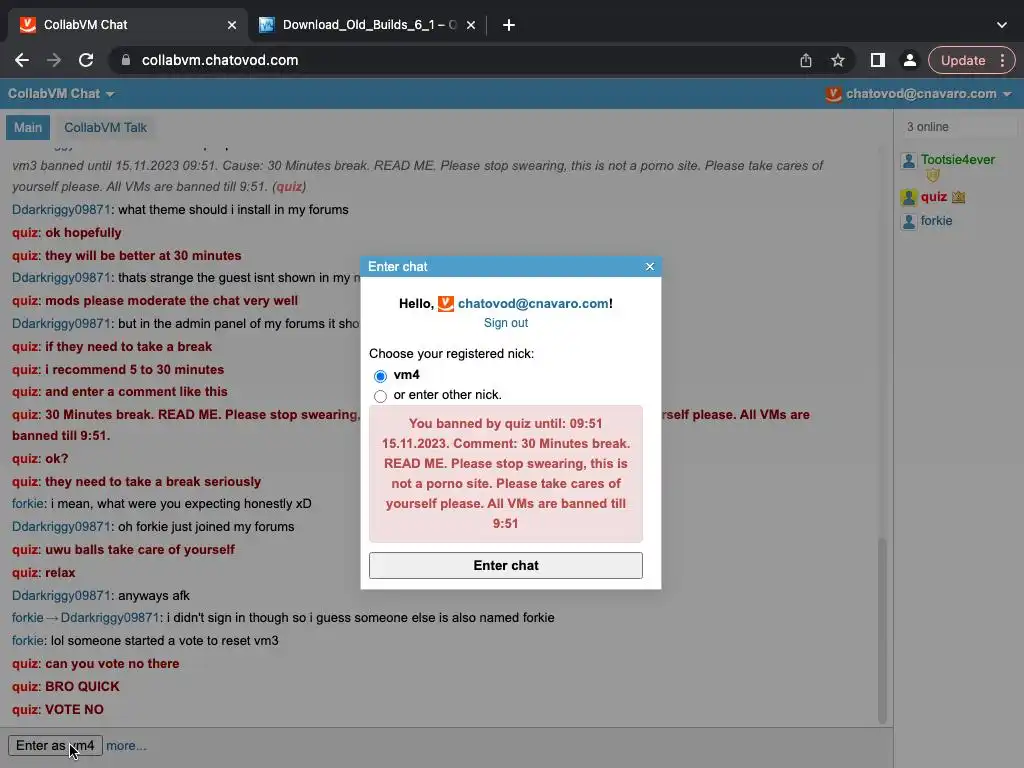Click the browser Update button
Image resolution: width=1024 pixels, height=768 pixels.
tap(963, 60)
